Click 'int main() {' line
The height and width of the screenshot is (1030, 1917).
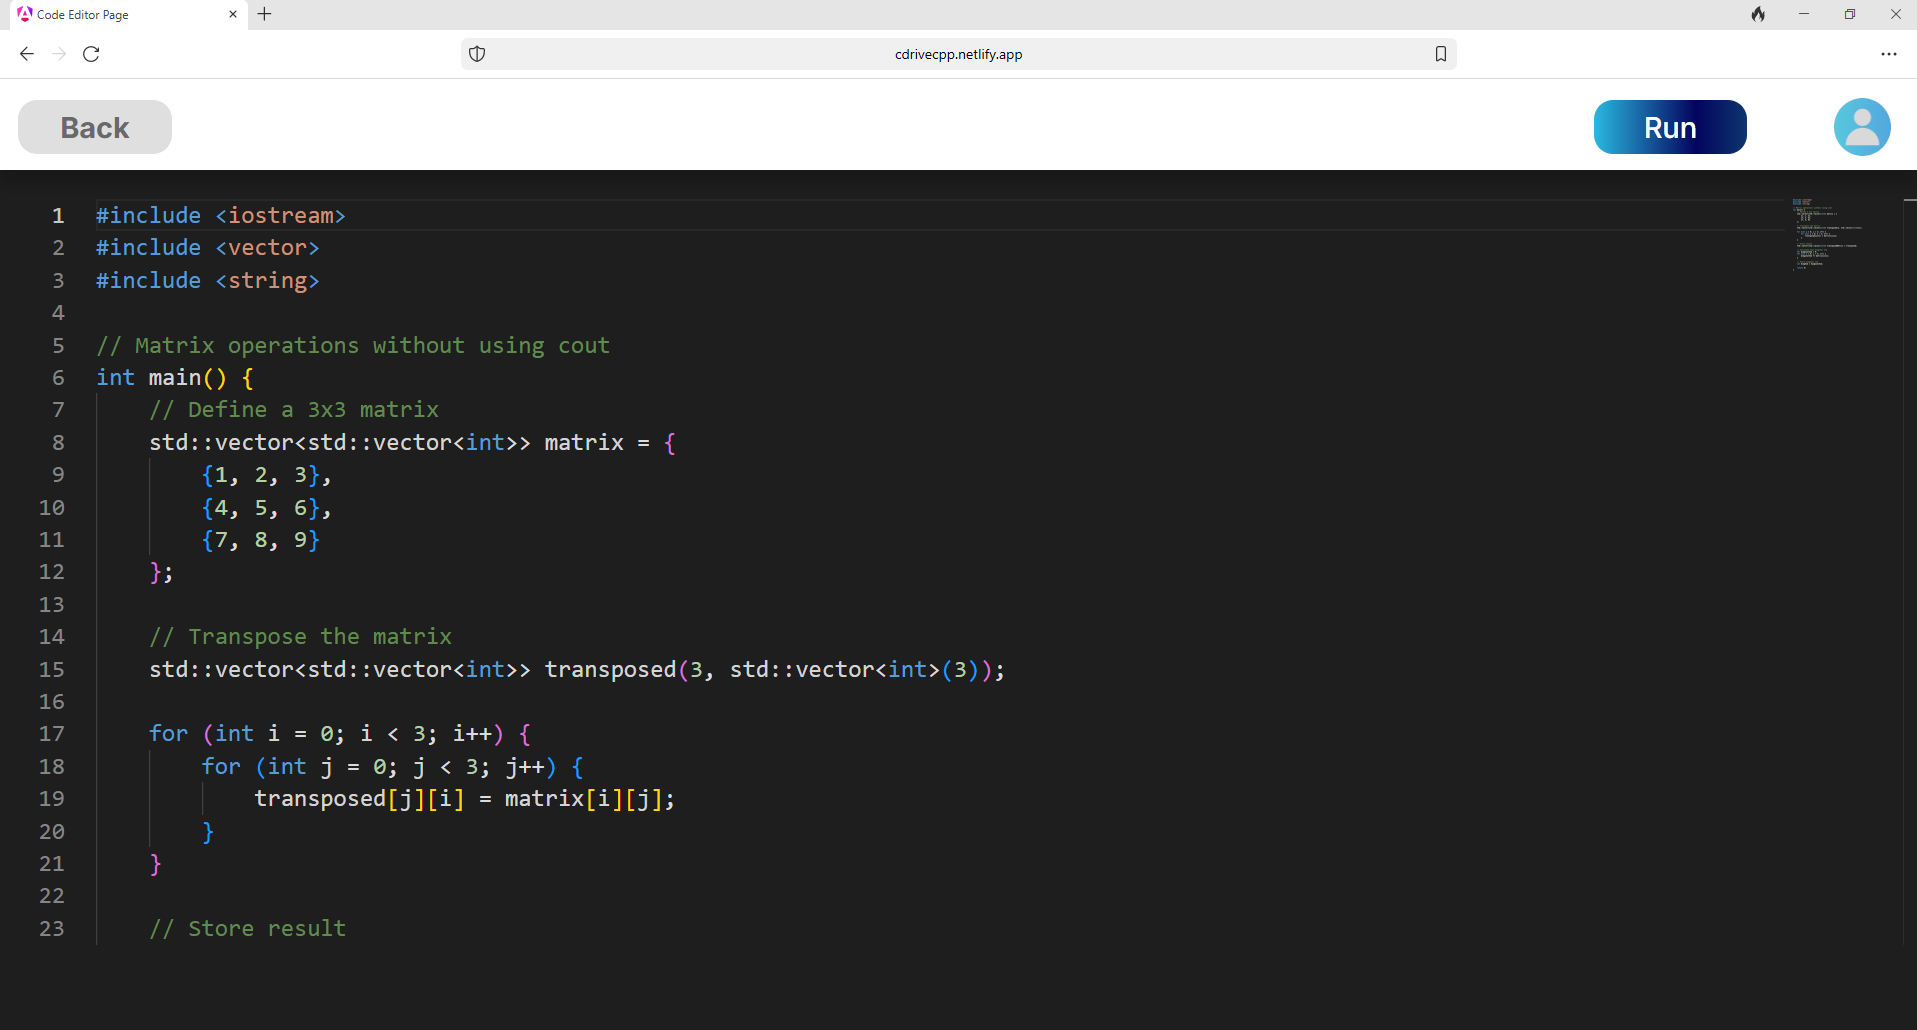[x=175, y=377]
